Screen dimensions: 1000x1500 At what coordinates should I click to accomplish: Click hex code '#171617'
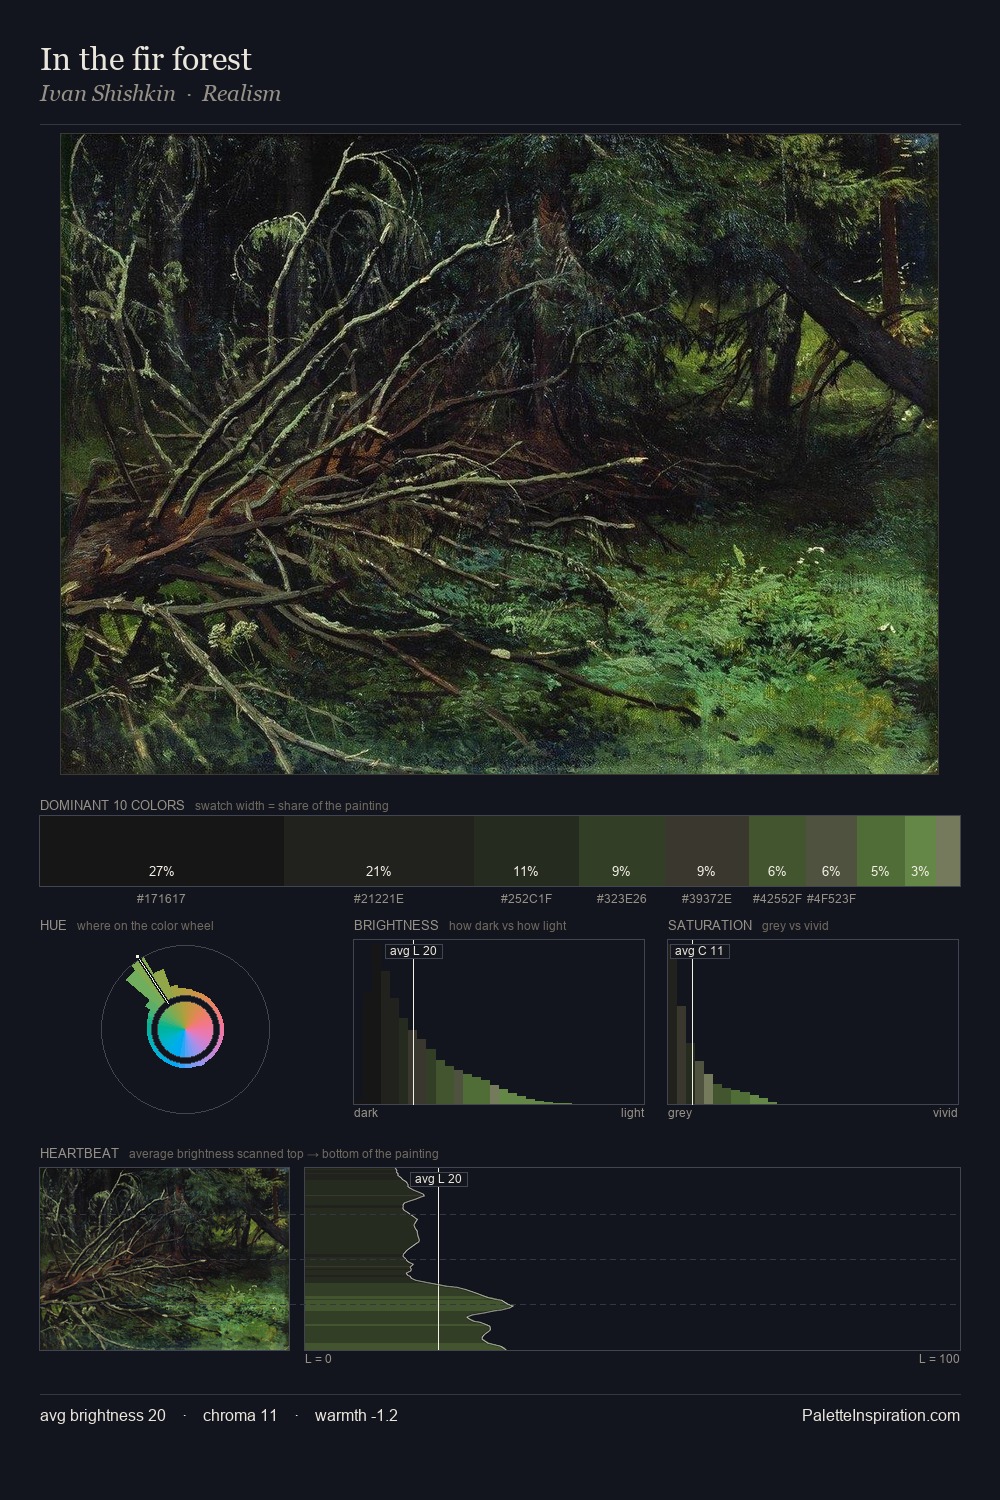[161, 899]
